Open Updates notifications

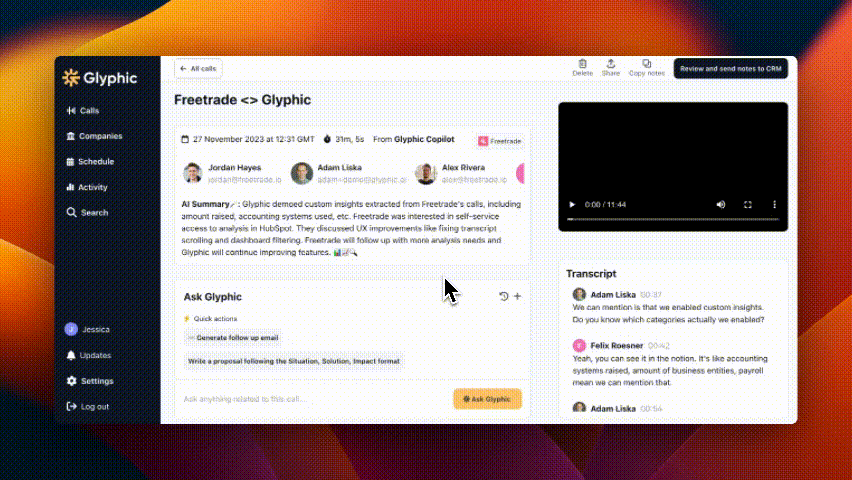point(89,355)
